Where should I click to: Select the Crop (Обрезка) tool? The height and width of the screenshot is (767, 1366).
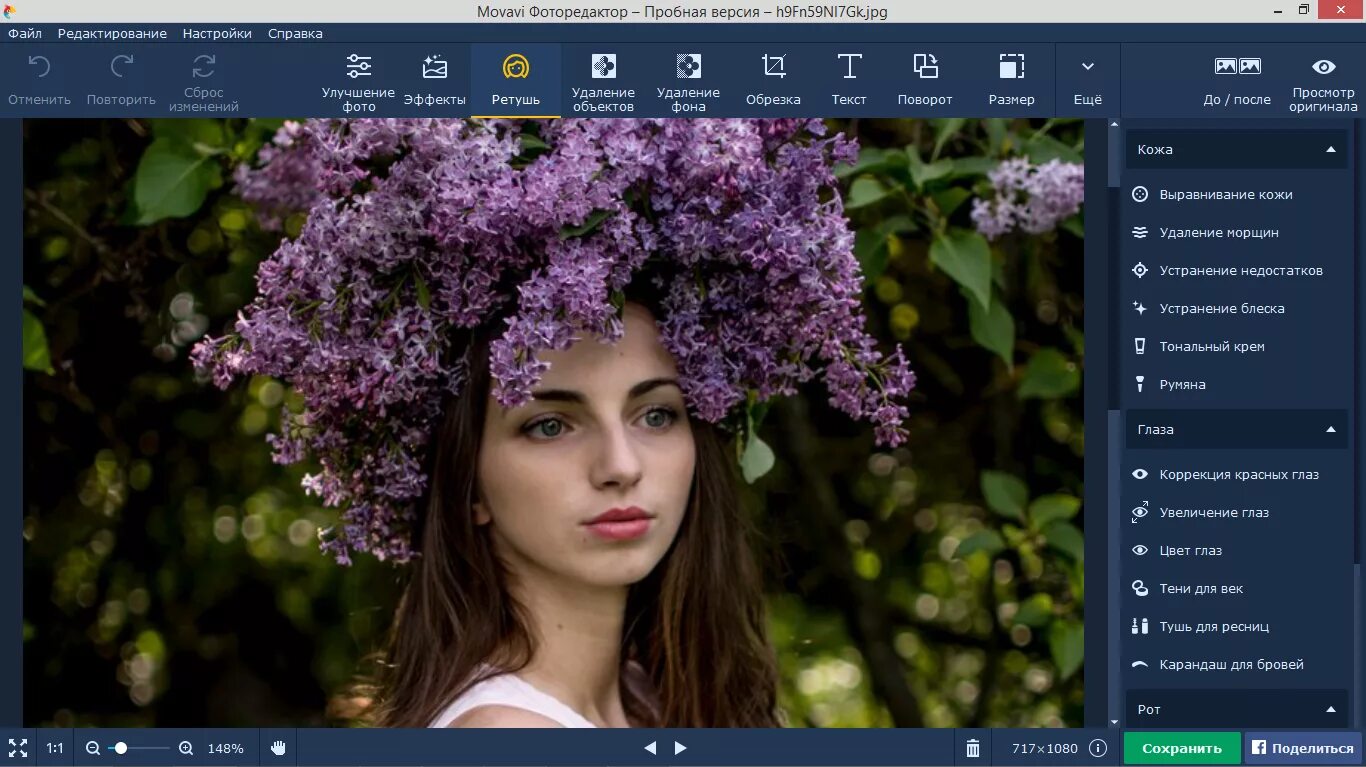coord(773,80)
